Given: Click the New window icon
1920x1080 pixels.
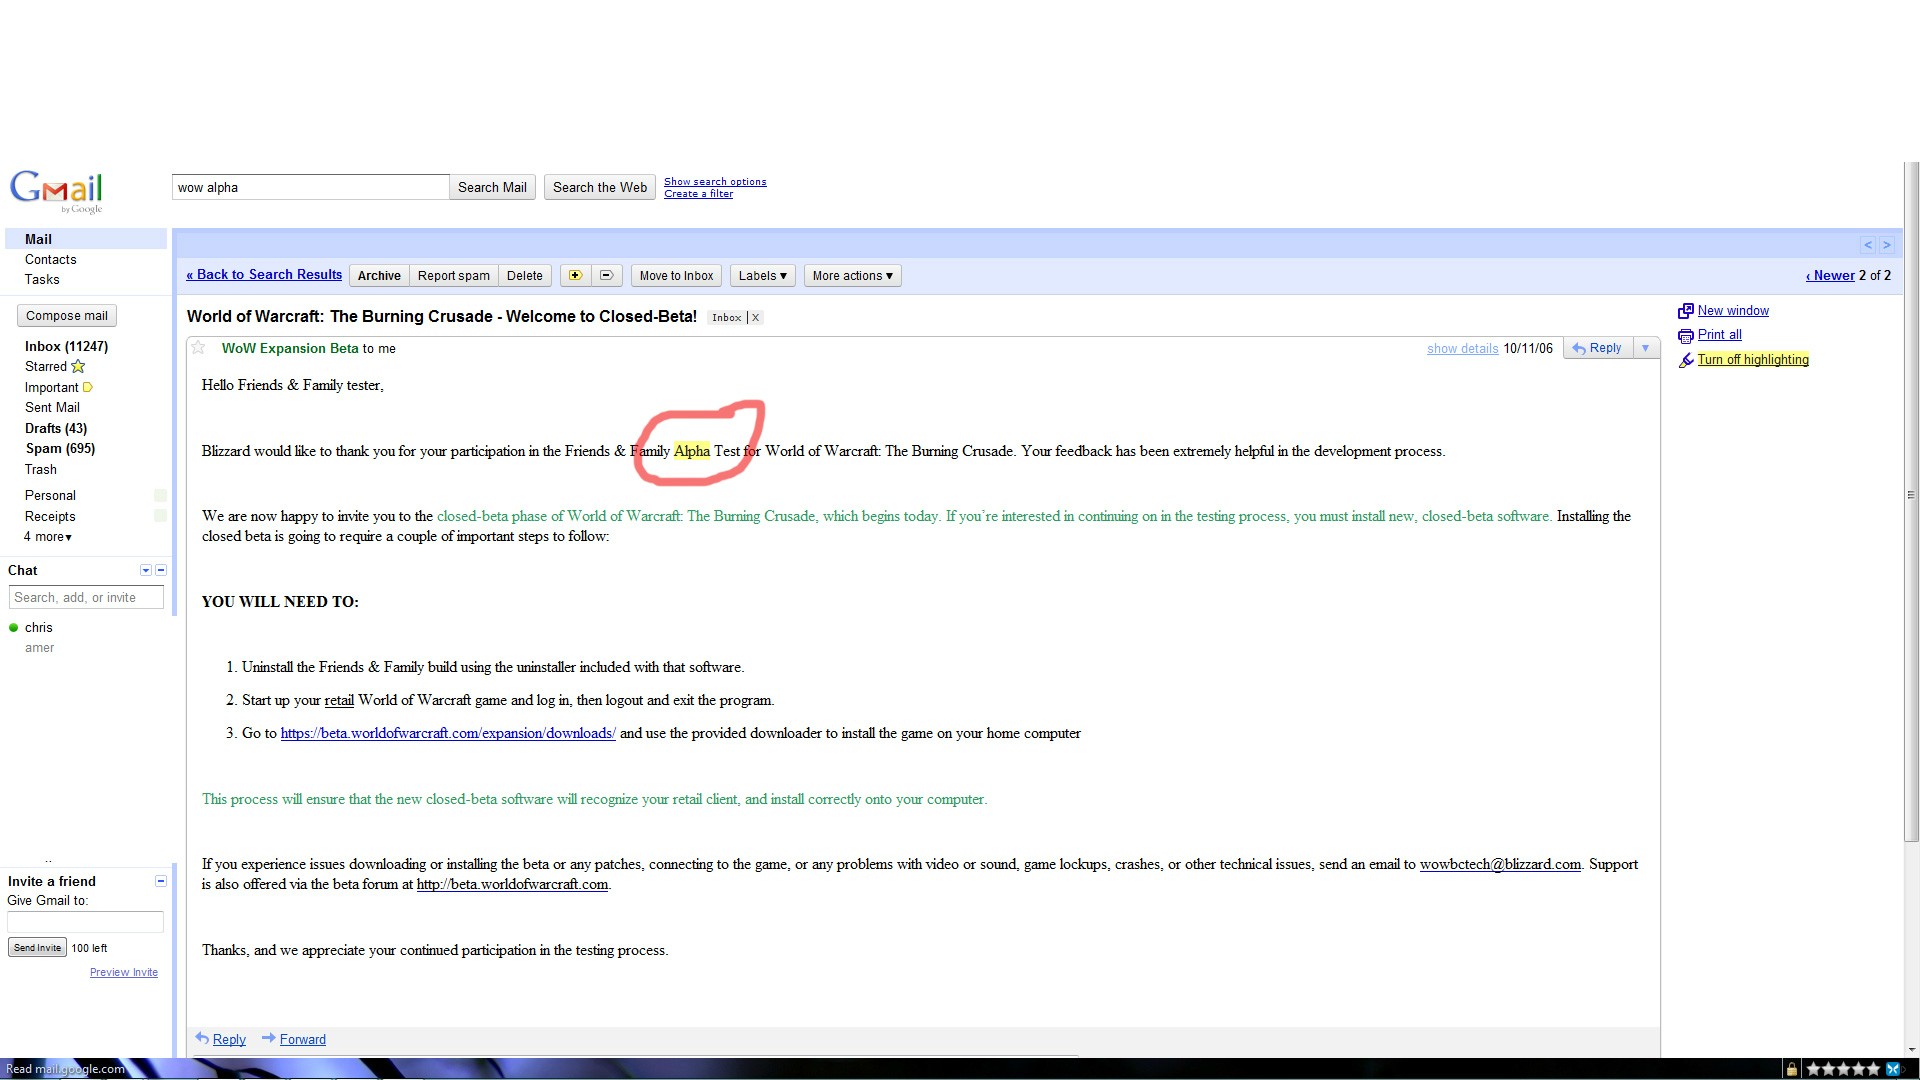Looking at the screenshot, I should click(1685, 311).
